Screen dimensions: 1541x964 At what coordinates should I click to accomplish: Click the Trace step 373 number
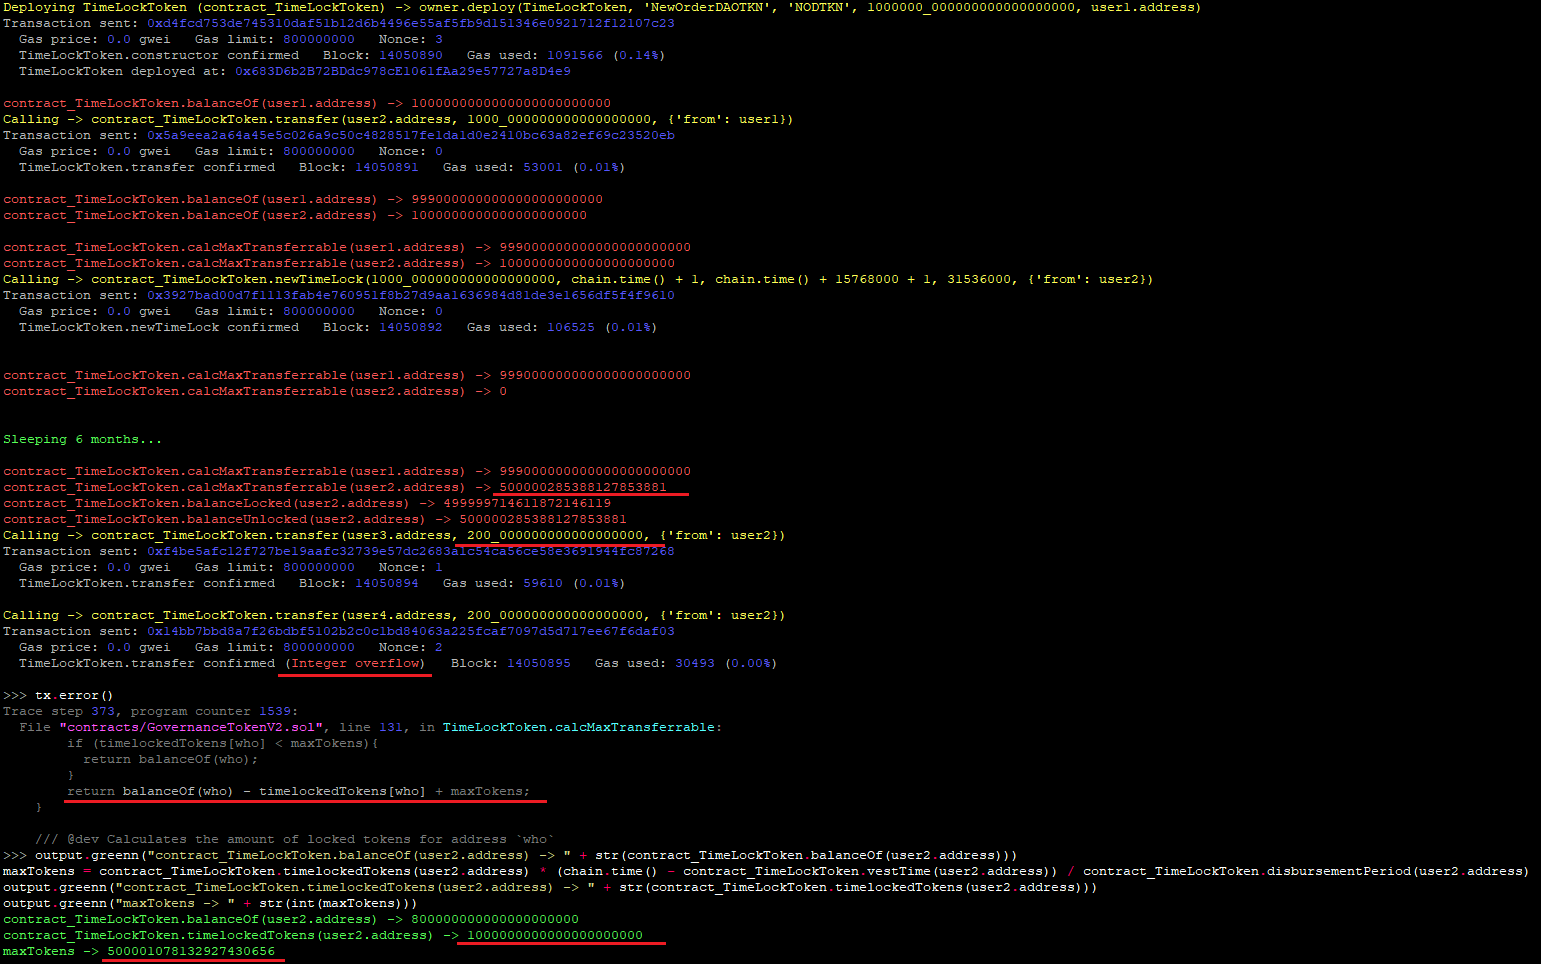103,711
